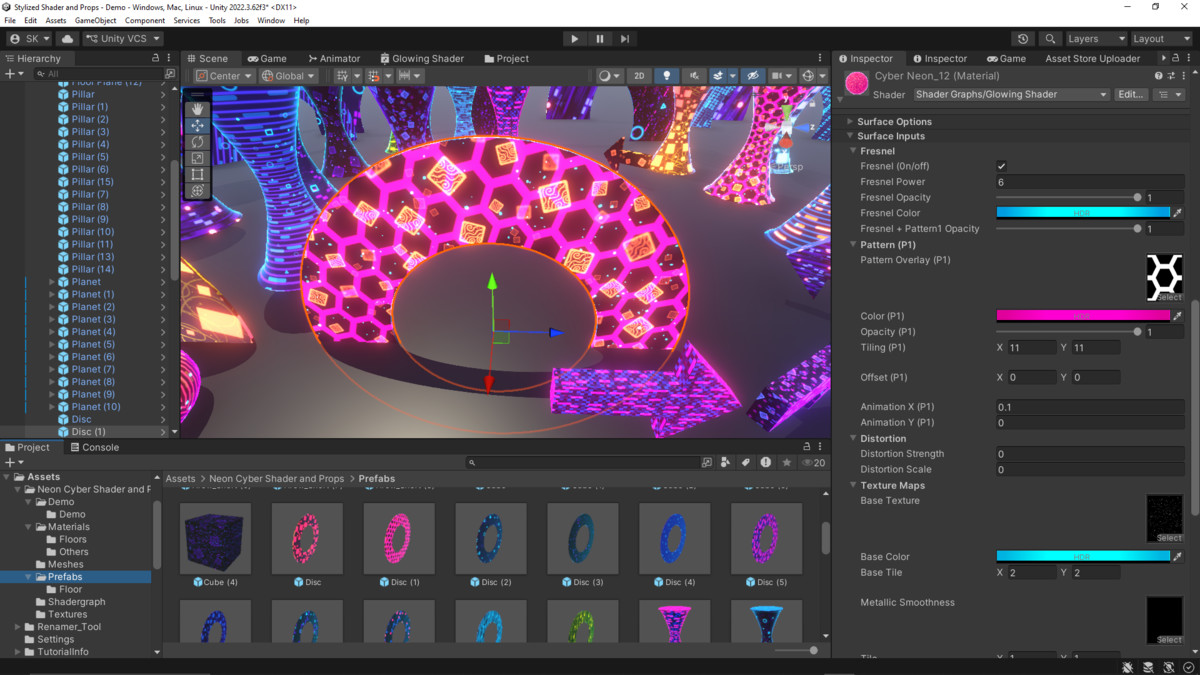The width and height of the screenshot is (1200, 675).
Task: Click the global search magnifier icon
Action: coord(1050,39)
